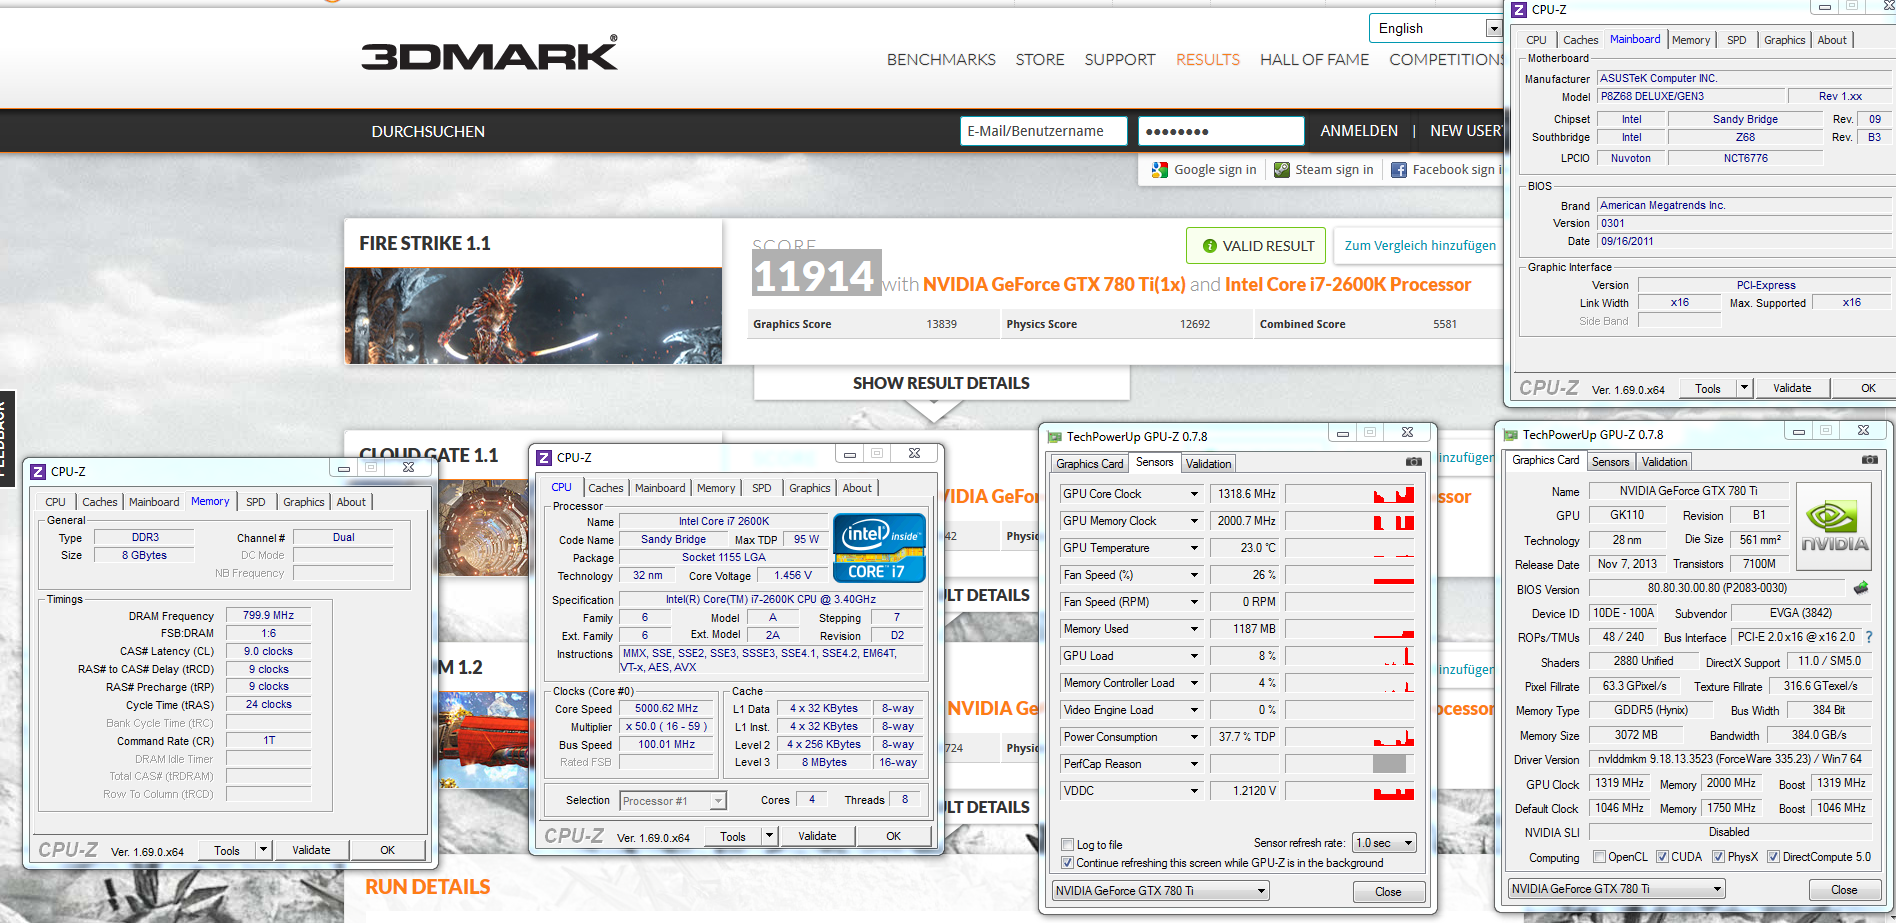The image size is (1896, 923).
Task: Open the Power Consumption sensor dropdown
Action: [x=1194, y=737]
